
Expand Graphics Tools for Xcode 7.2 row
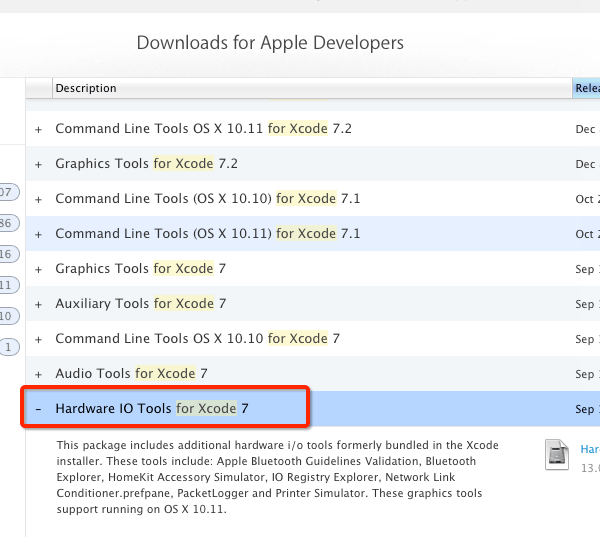coord(38,165)
